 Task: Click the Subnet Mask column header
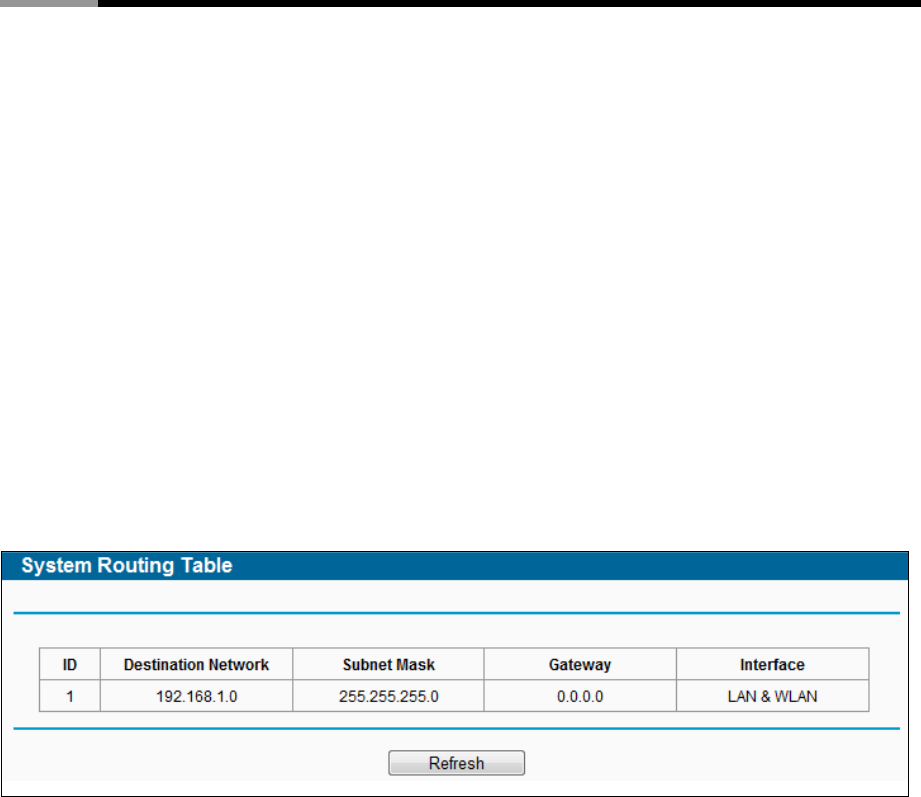point(388,664)
